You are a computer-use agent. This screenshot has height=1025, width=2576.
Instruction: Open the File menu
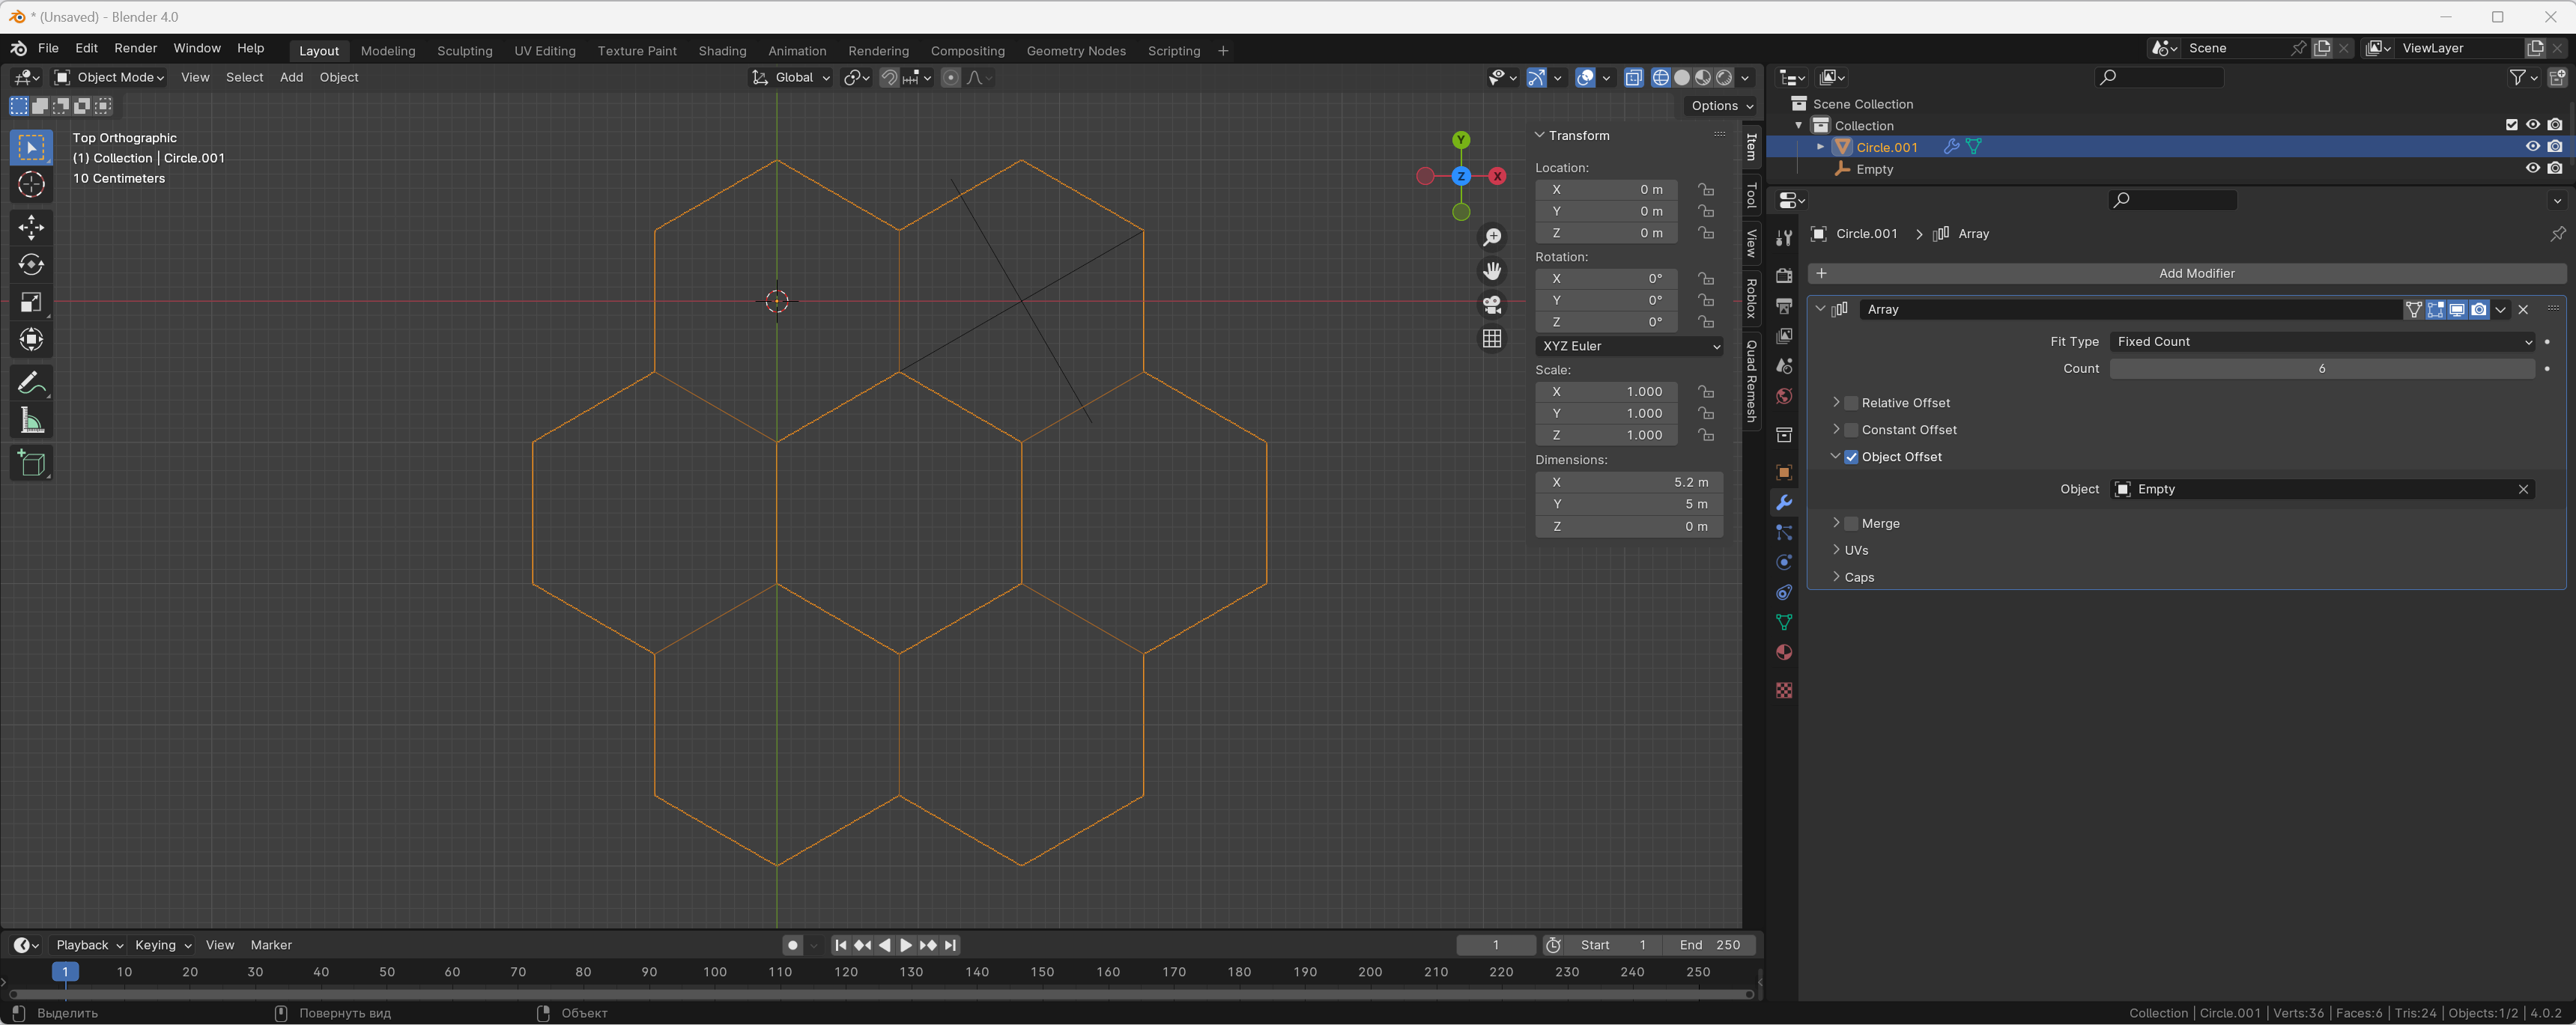[x=48, y=48]
